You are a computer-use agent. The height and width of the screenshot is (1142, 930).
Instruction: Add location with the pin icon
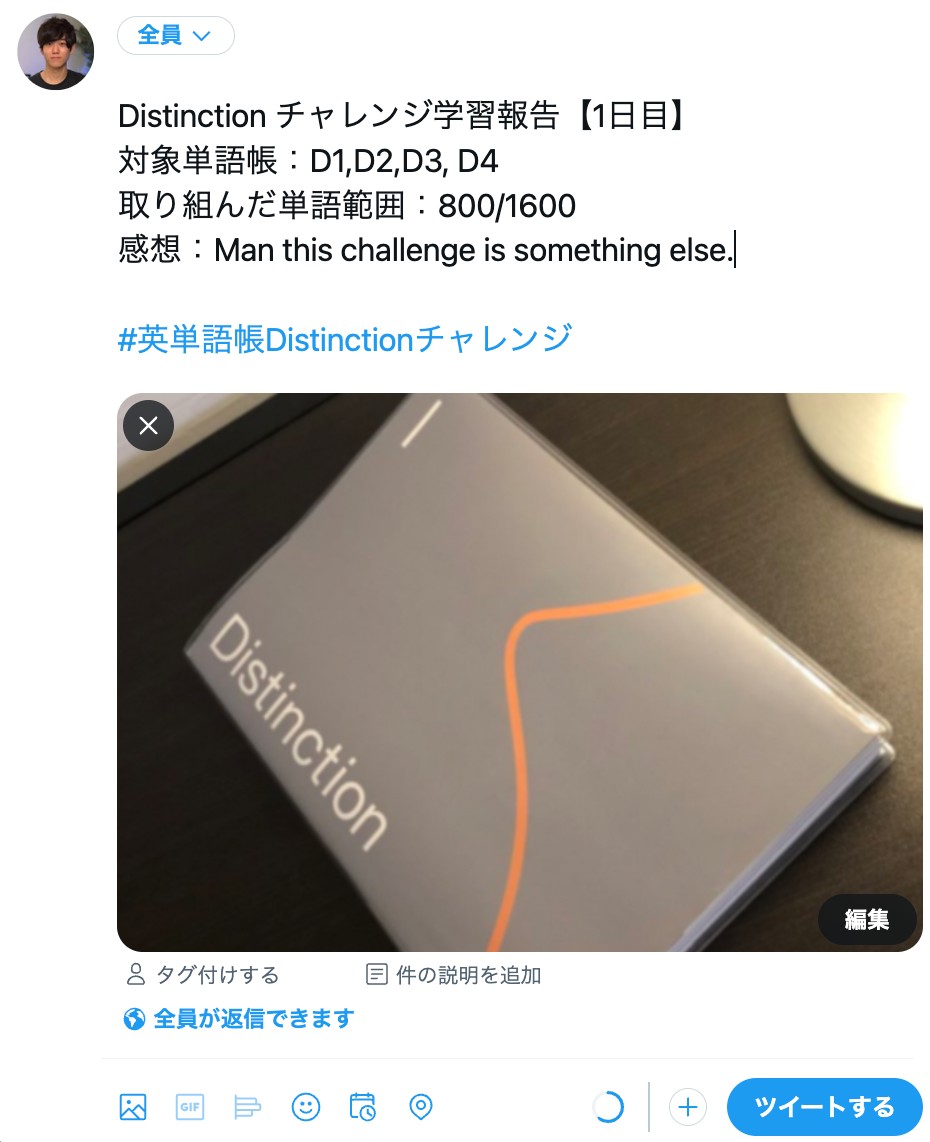(421, 1107)
